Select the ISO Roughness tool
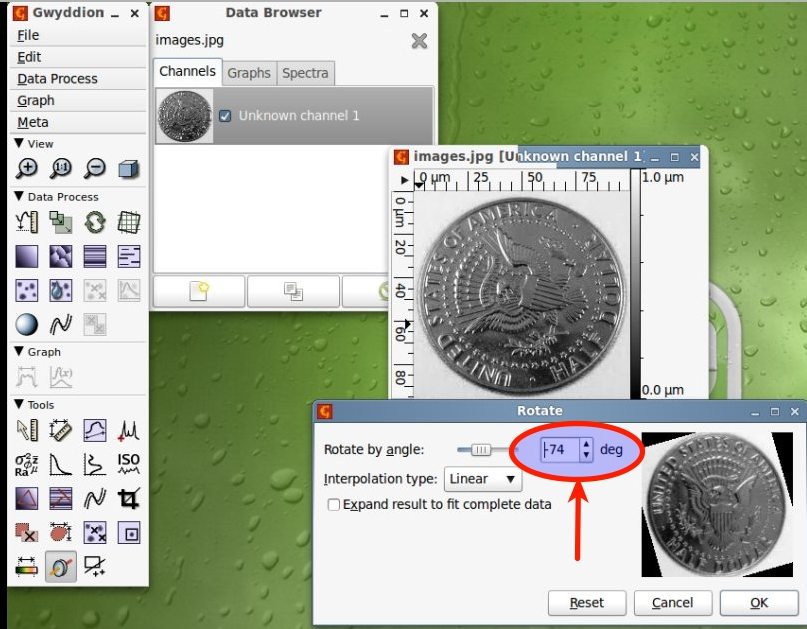The height and width of the screenshot is (629, 807). tap(129, 464)
